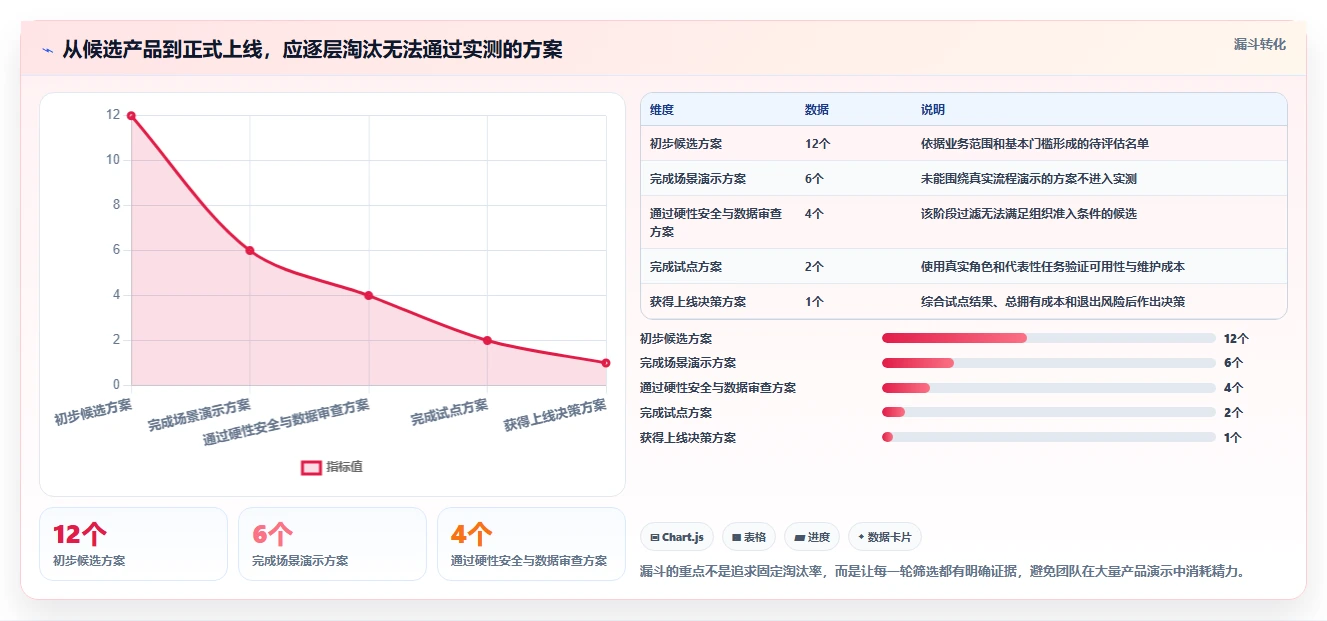Click the footer note starting with 漏斗的重点
The image size is (1327, 621).
(942, 571)
